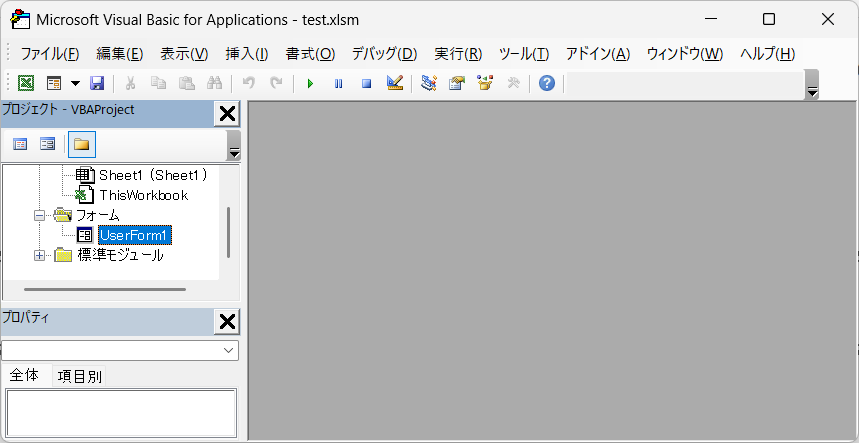The width and height of the screenshot is (859, 443).
Task: Save test.xlsm with the floppy icon
Action: tap(97, 83)
